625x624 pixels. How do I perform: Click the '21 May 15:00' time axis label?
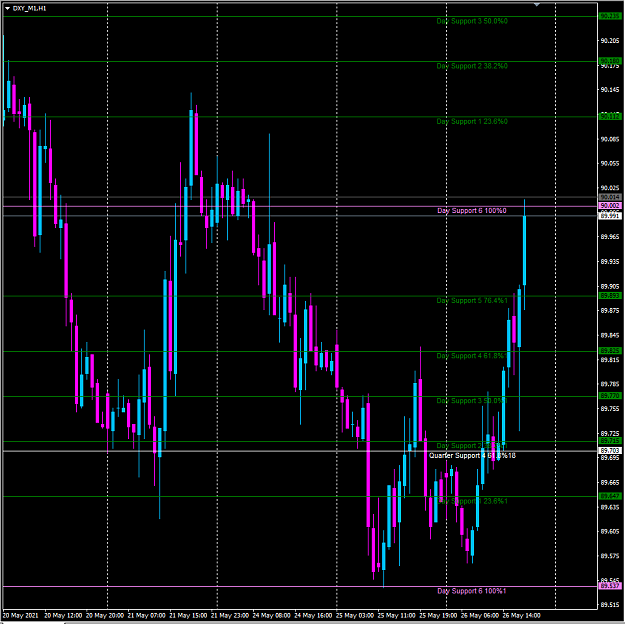tap(188, 615)
